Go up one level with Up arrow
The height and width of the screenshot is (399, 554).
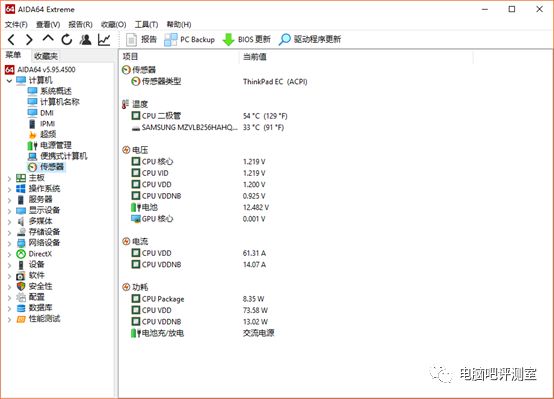click(48, 38)
